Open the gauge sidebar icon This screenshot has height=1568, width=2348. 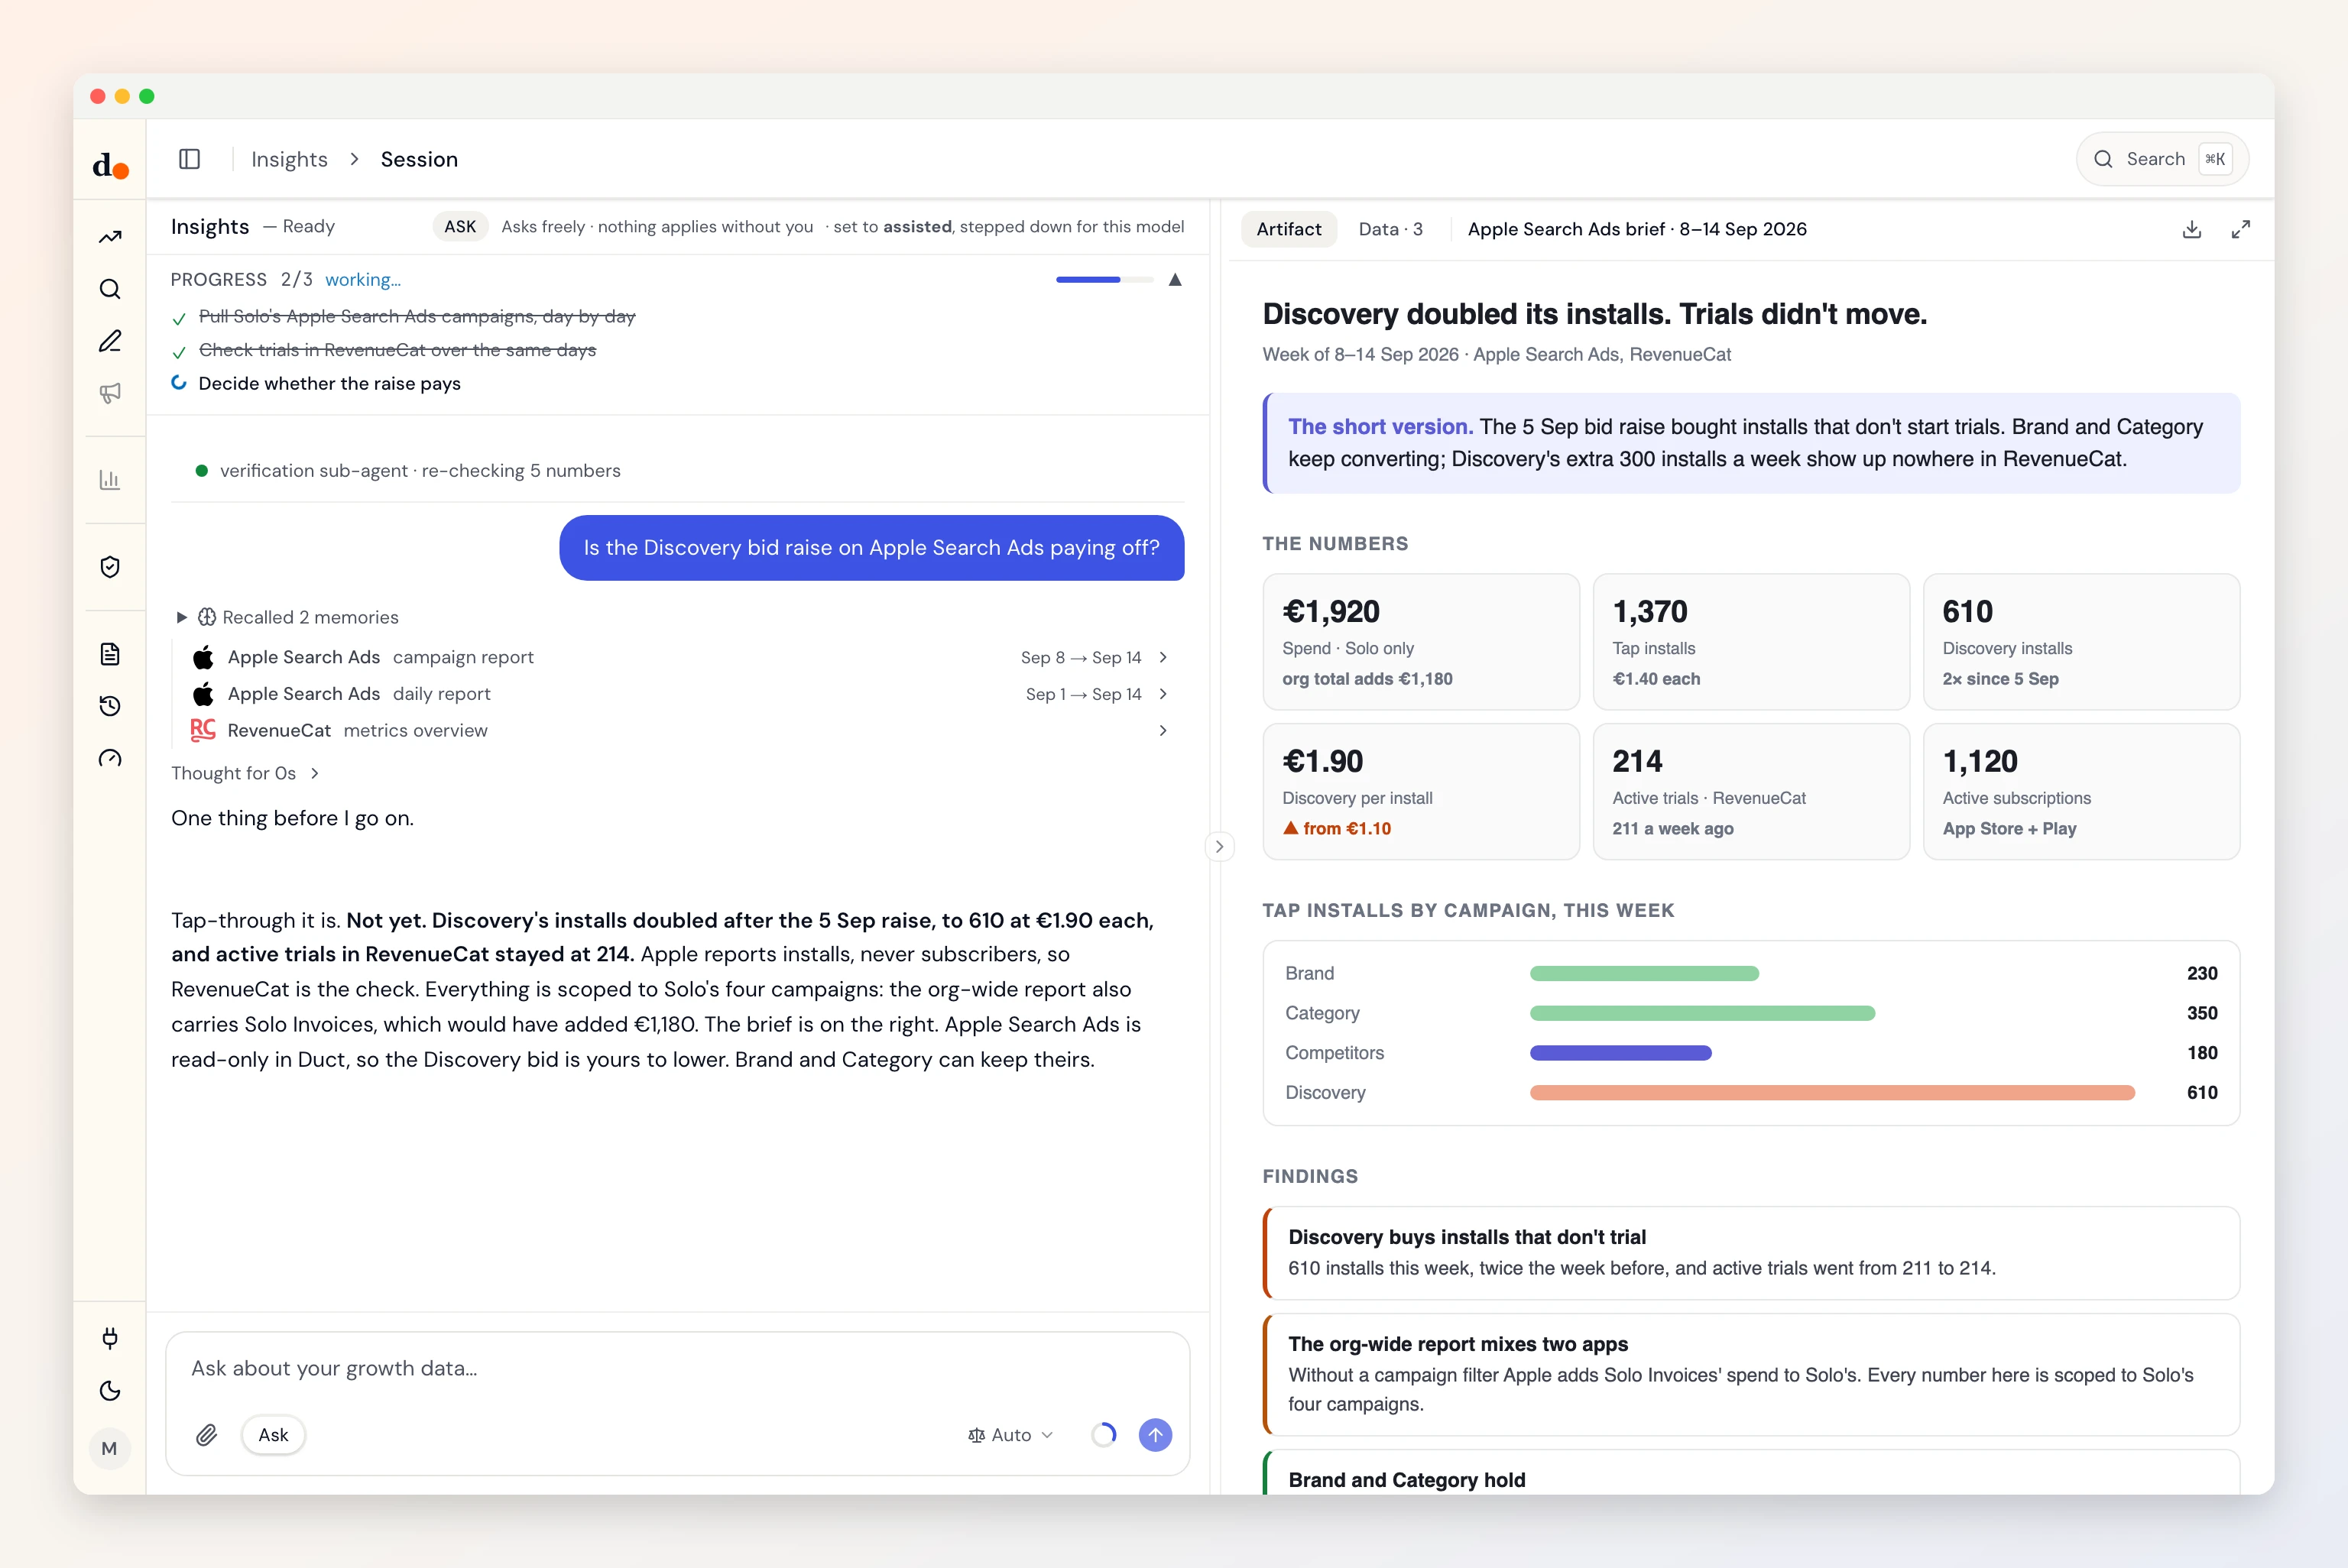pos(110,758)
